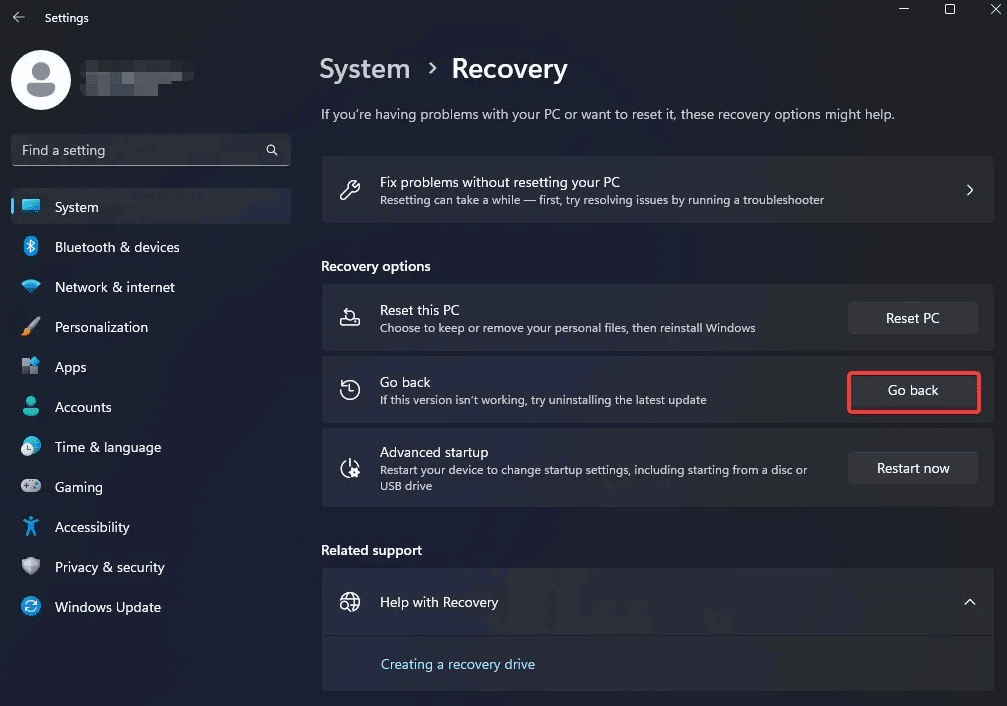Click the Help with Recovery label
This screenshot has height=706, width=1007.
tap(439, 602)
